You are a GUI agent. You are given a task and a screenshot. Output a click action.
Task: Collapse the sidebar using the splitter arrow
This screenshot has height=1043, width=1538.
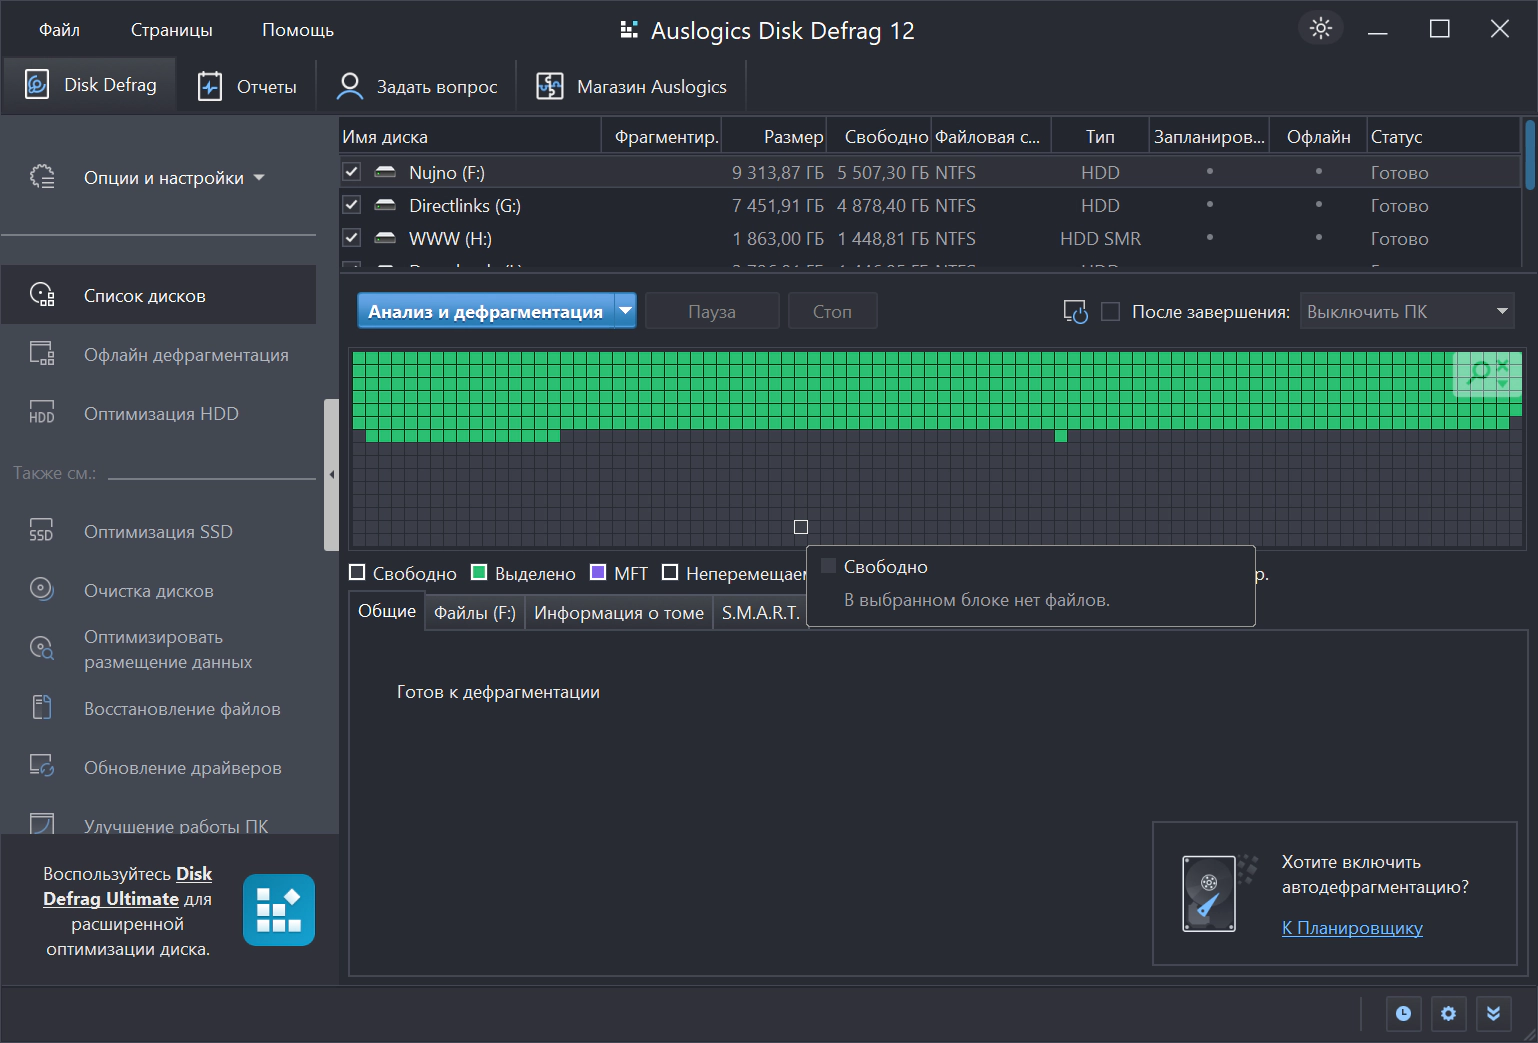click(x=332, y=475)
